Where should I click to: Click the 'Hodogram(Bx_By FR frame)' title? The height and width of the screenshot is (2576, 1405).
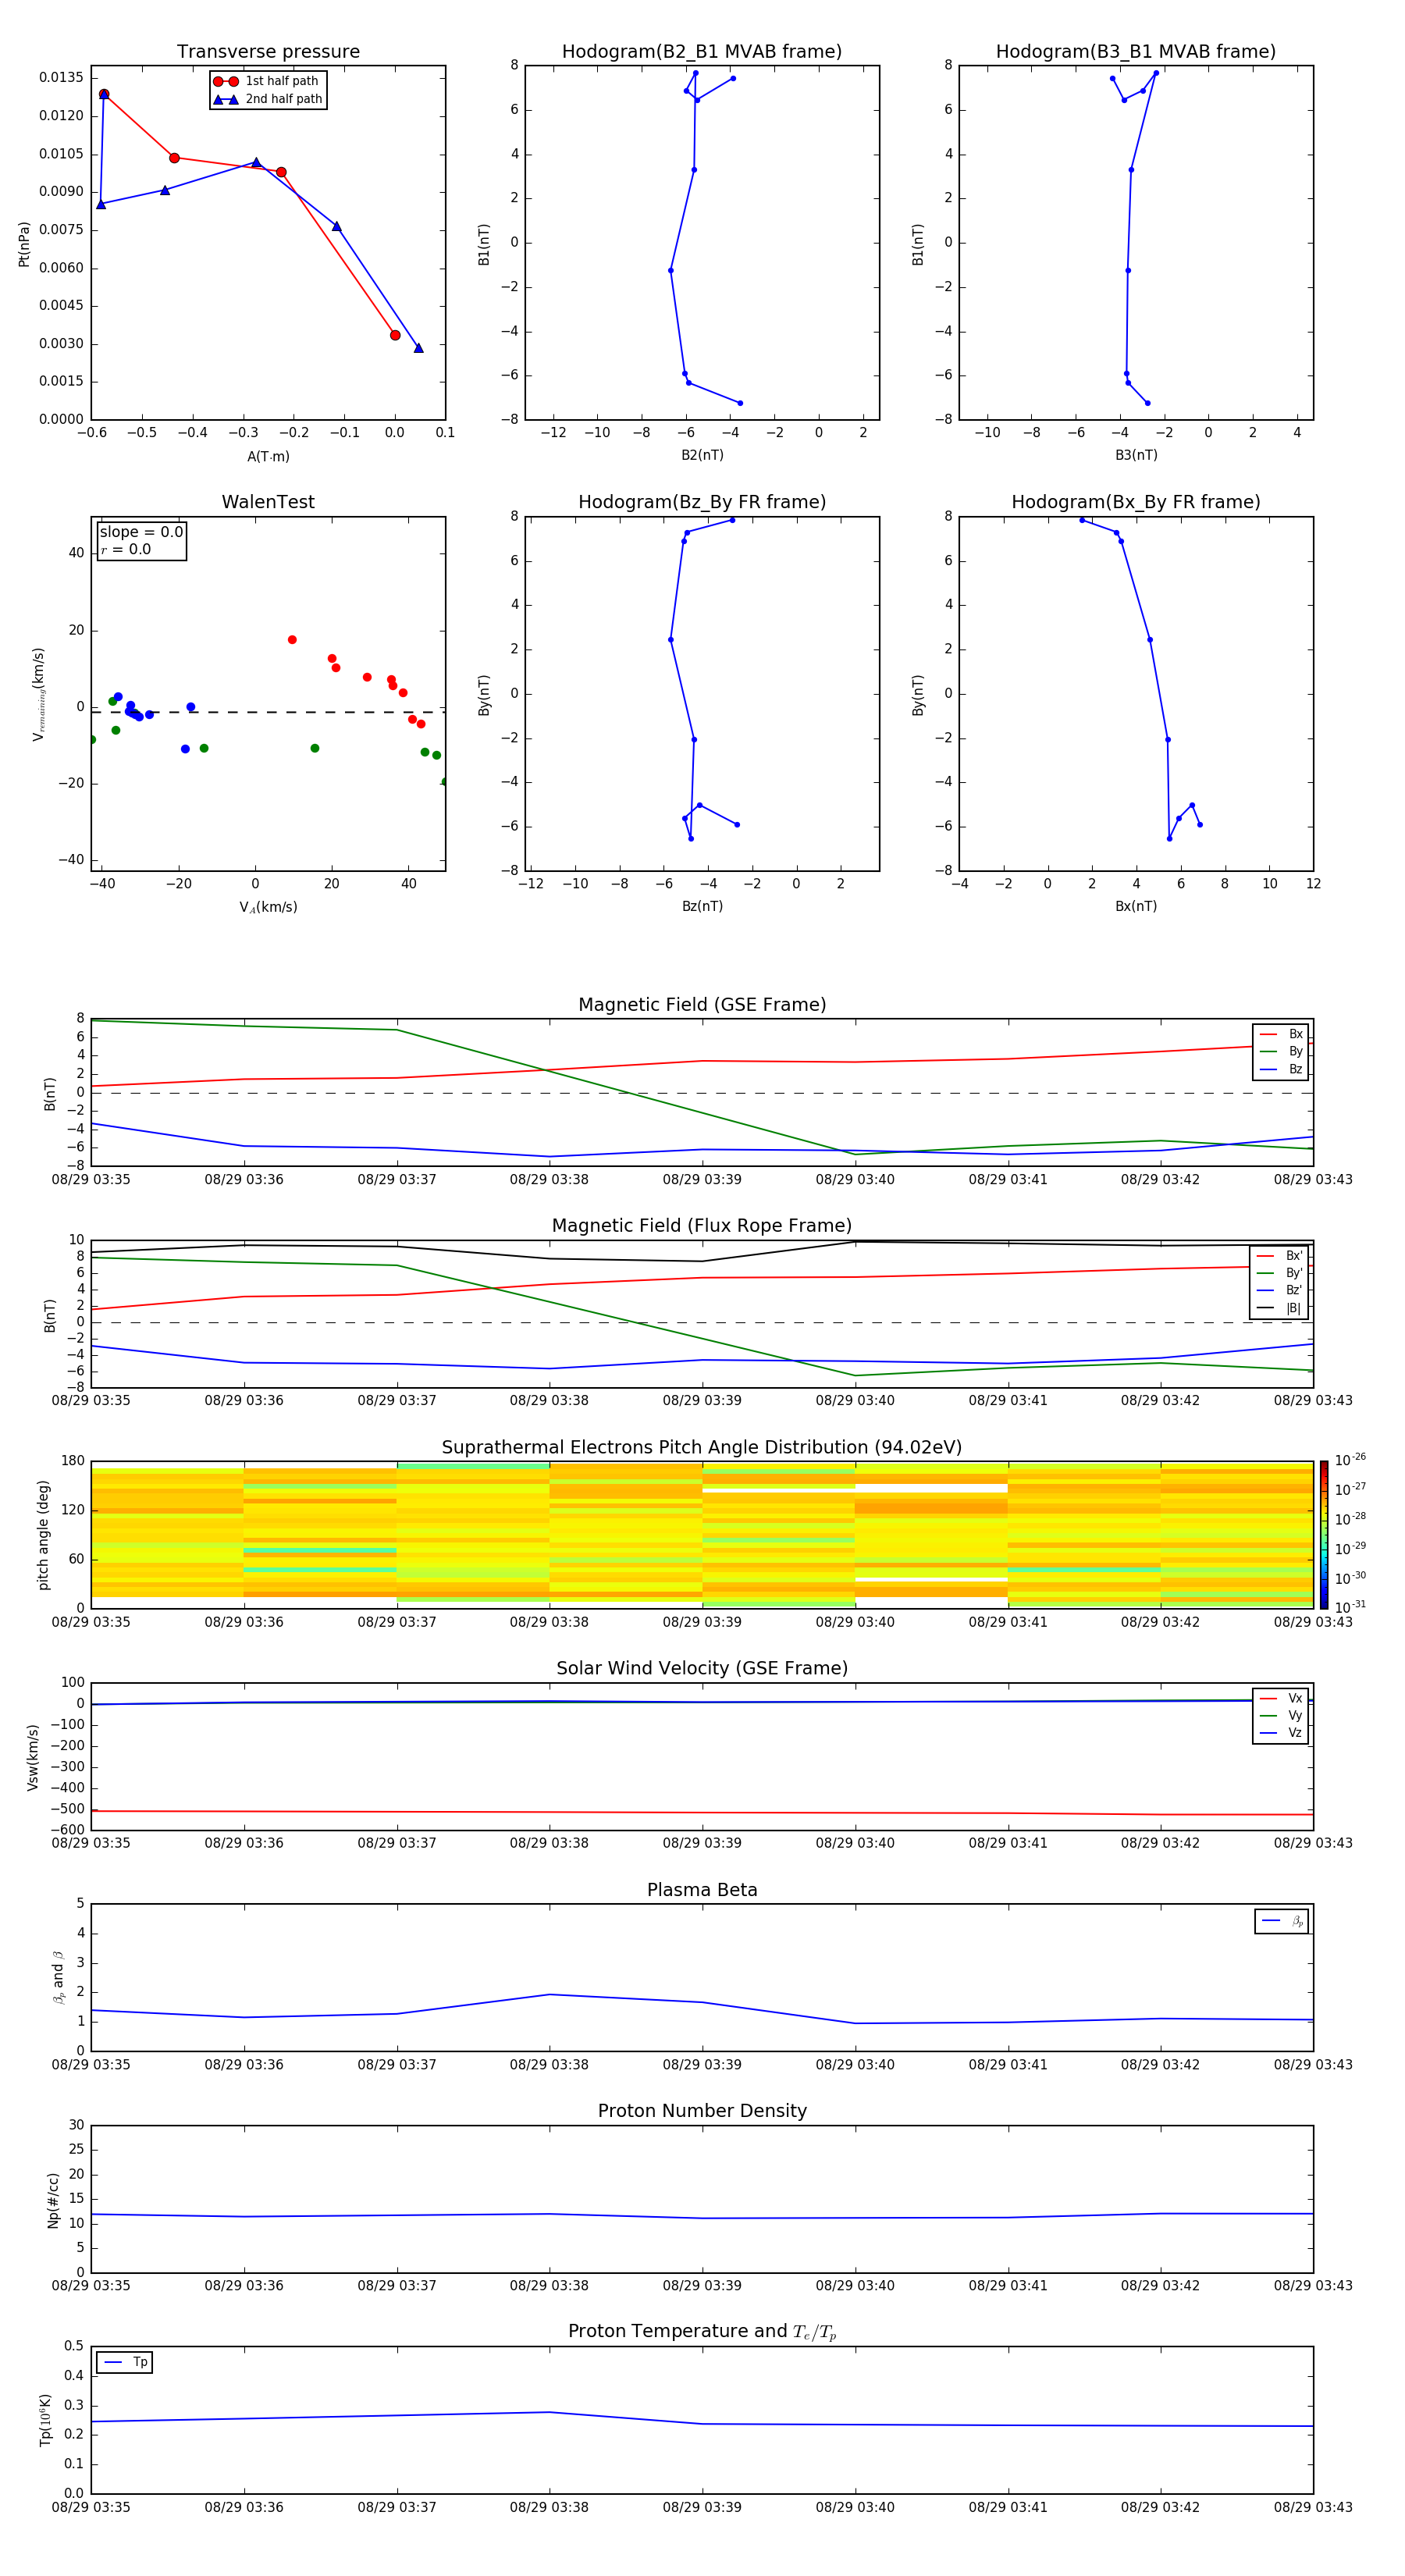point(1136,502)
